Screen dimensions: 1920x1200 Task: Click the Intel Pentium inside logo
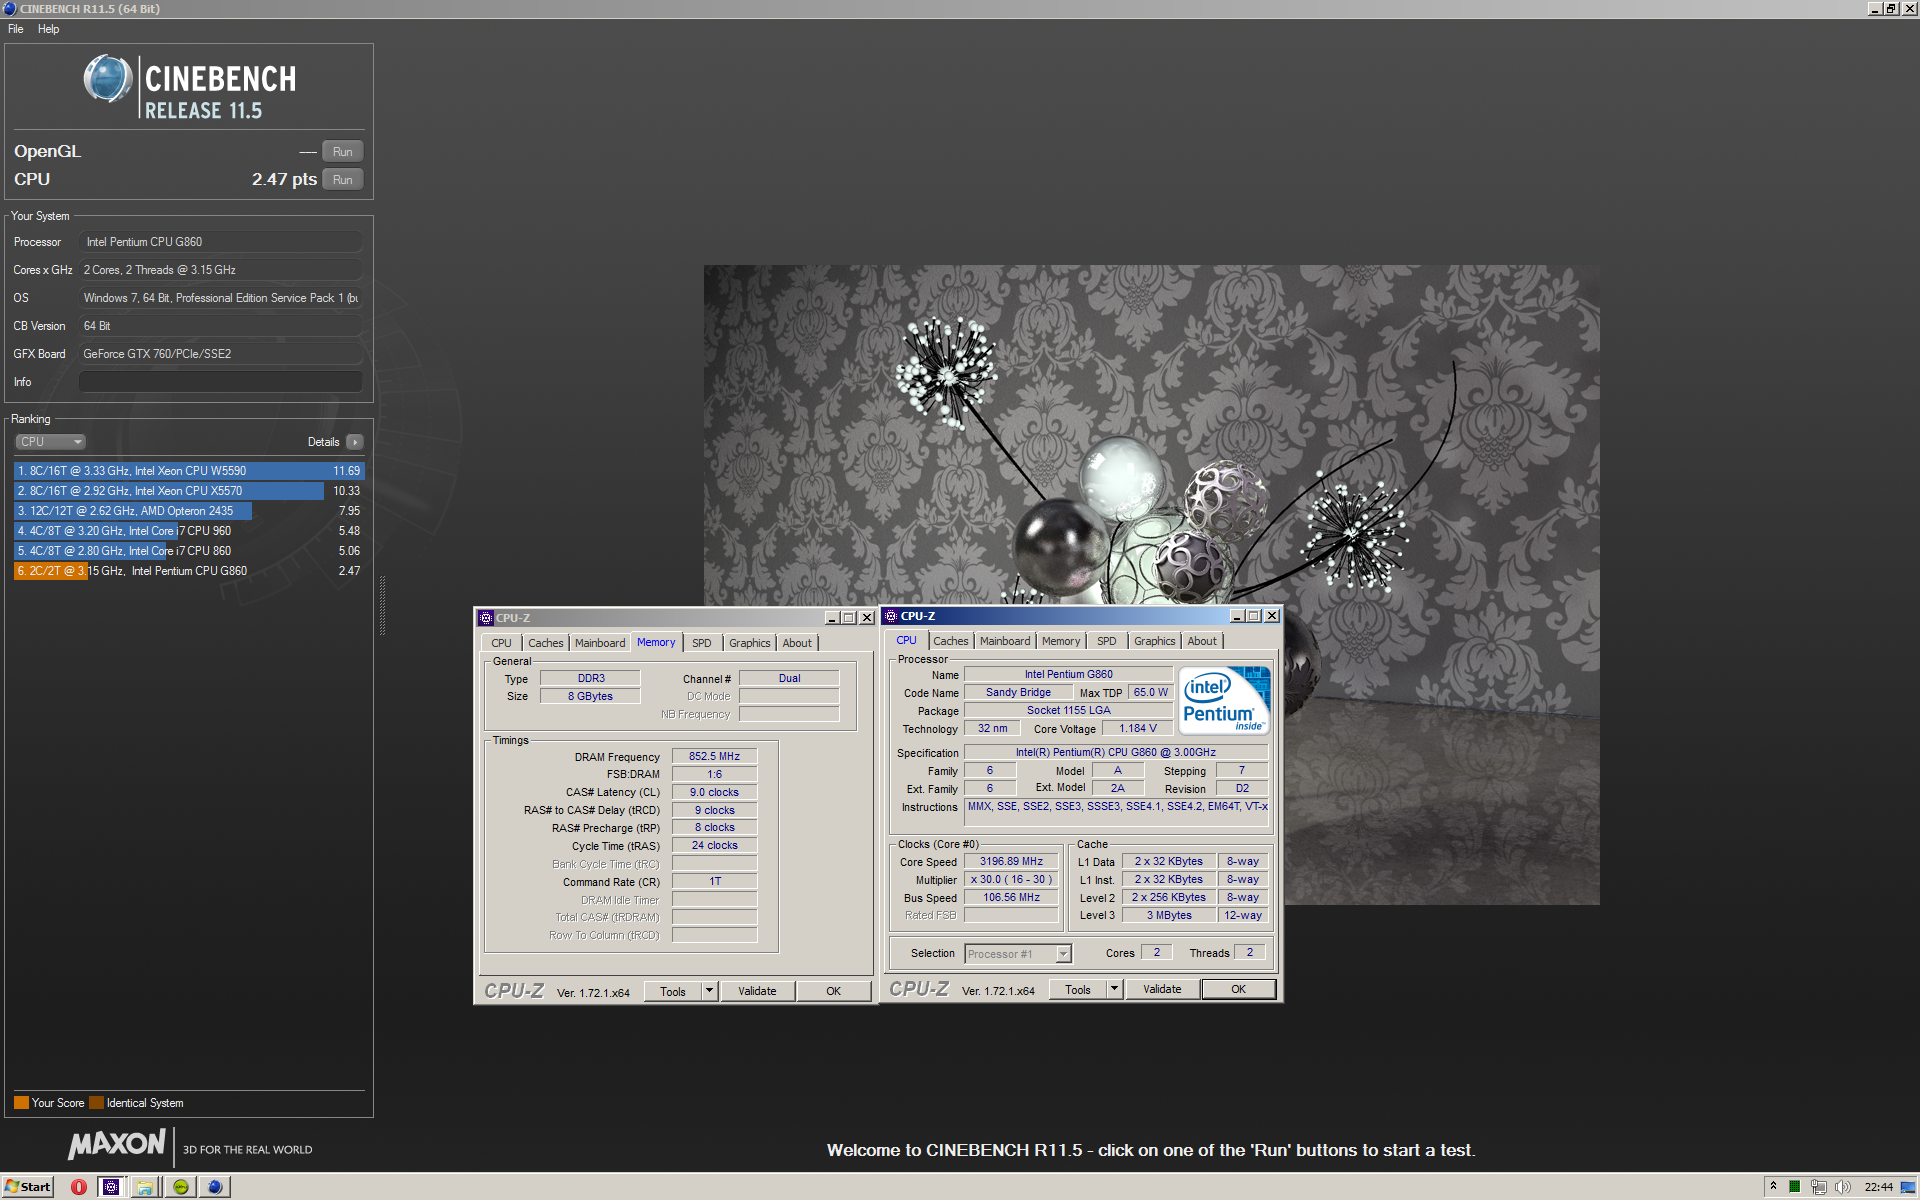click(x=1224, y=701)
